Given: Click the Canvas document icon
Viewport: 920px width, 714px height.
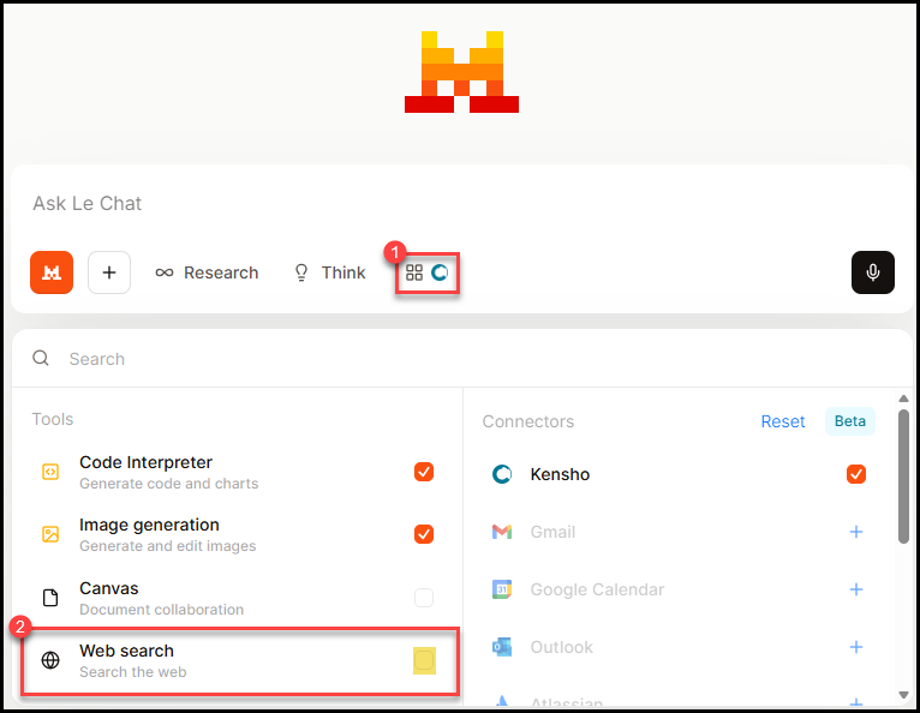Looking at the screenshot, I should pos(52,597).
